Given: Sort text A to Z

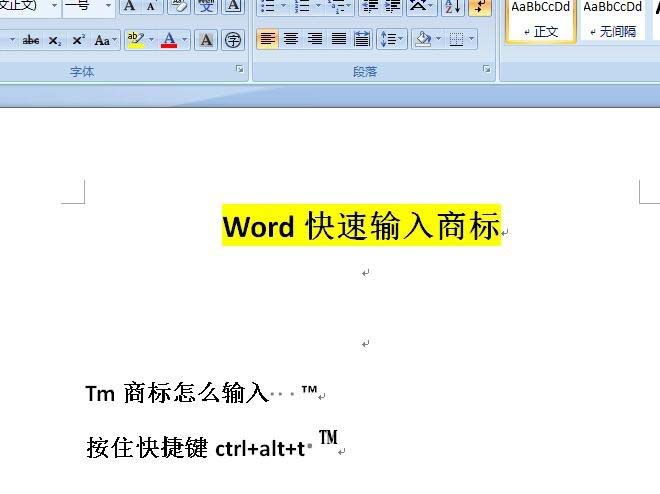Looking at the screenshot, I should 452,6.
